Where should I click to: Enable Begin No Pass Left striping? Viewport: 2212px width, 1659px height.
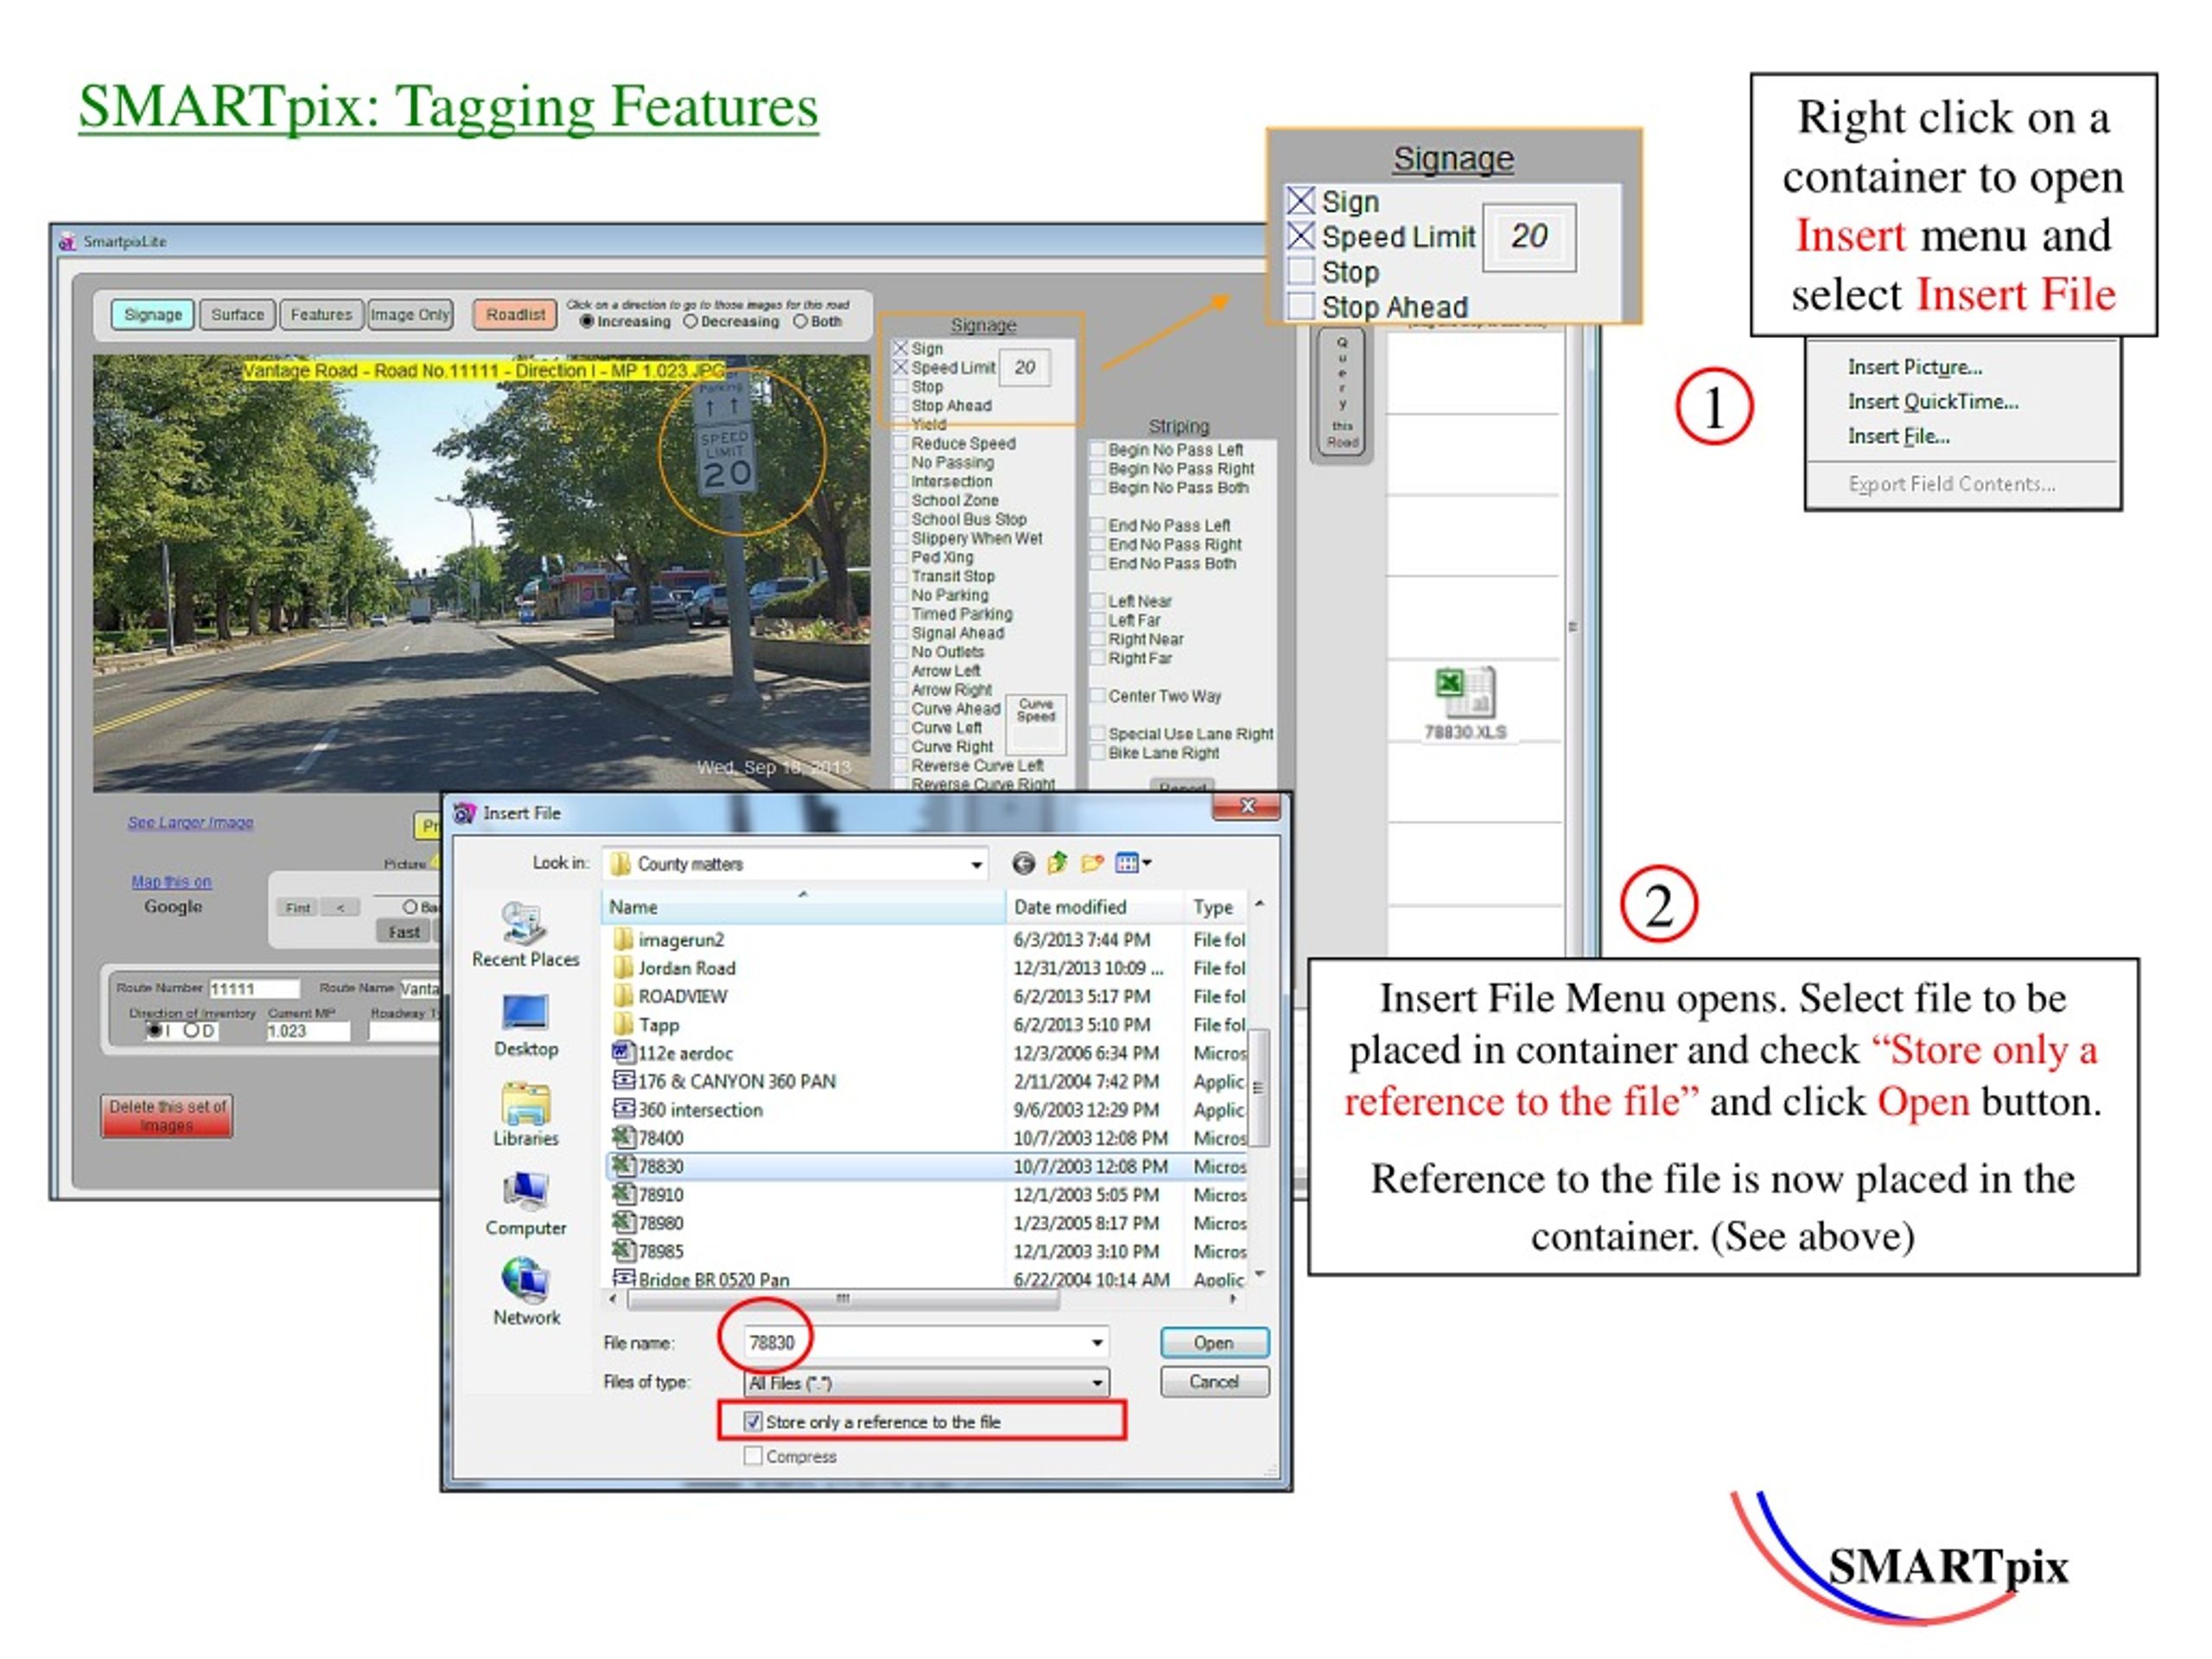pyautogui.click(x=1098, y=450)
